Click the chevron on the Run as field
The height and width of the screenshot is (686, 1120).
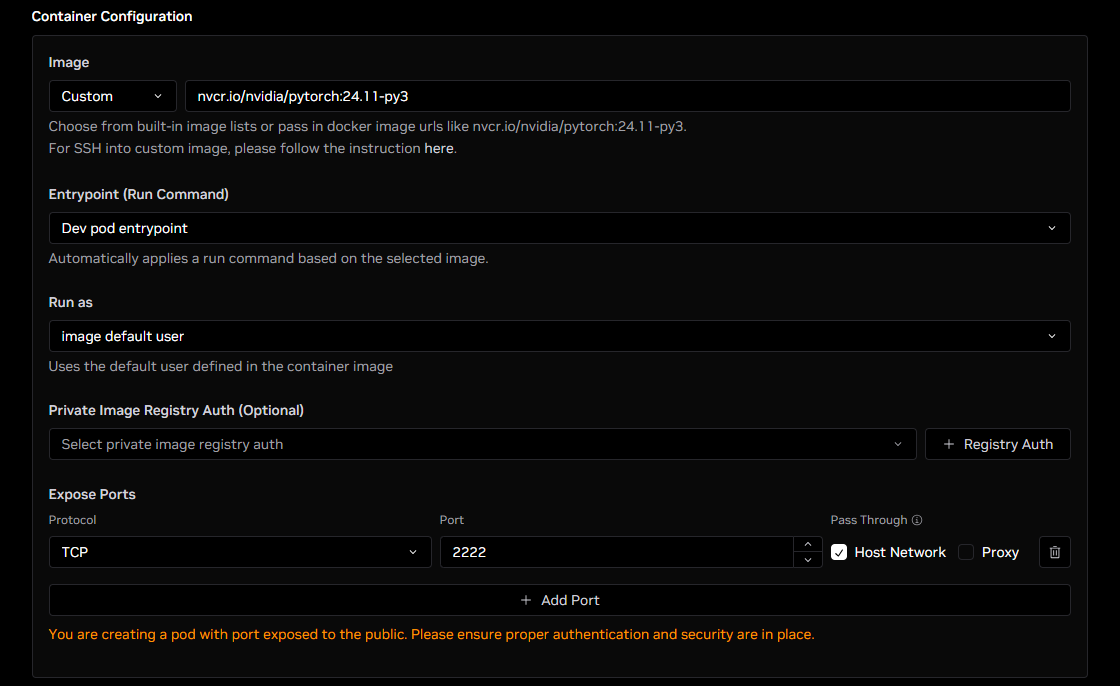[1052, 335]
